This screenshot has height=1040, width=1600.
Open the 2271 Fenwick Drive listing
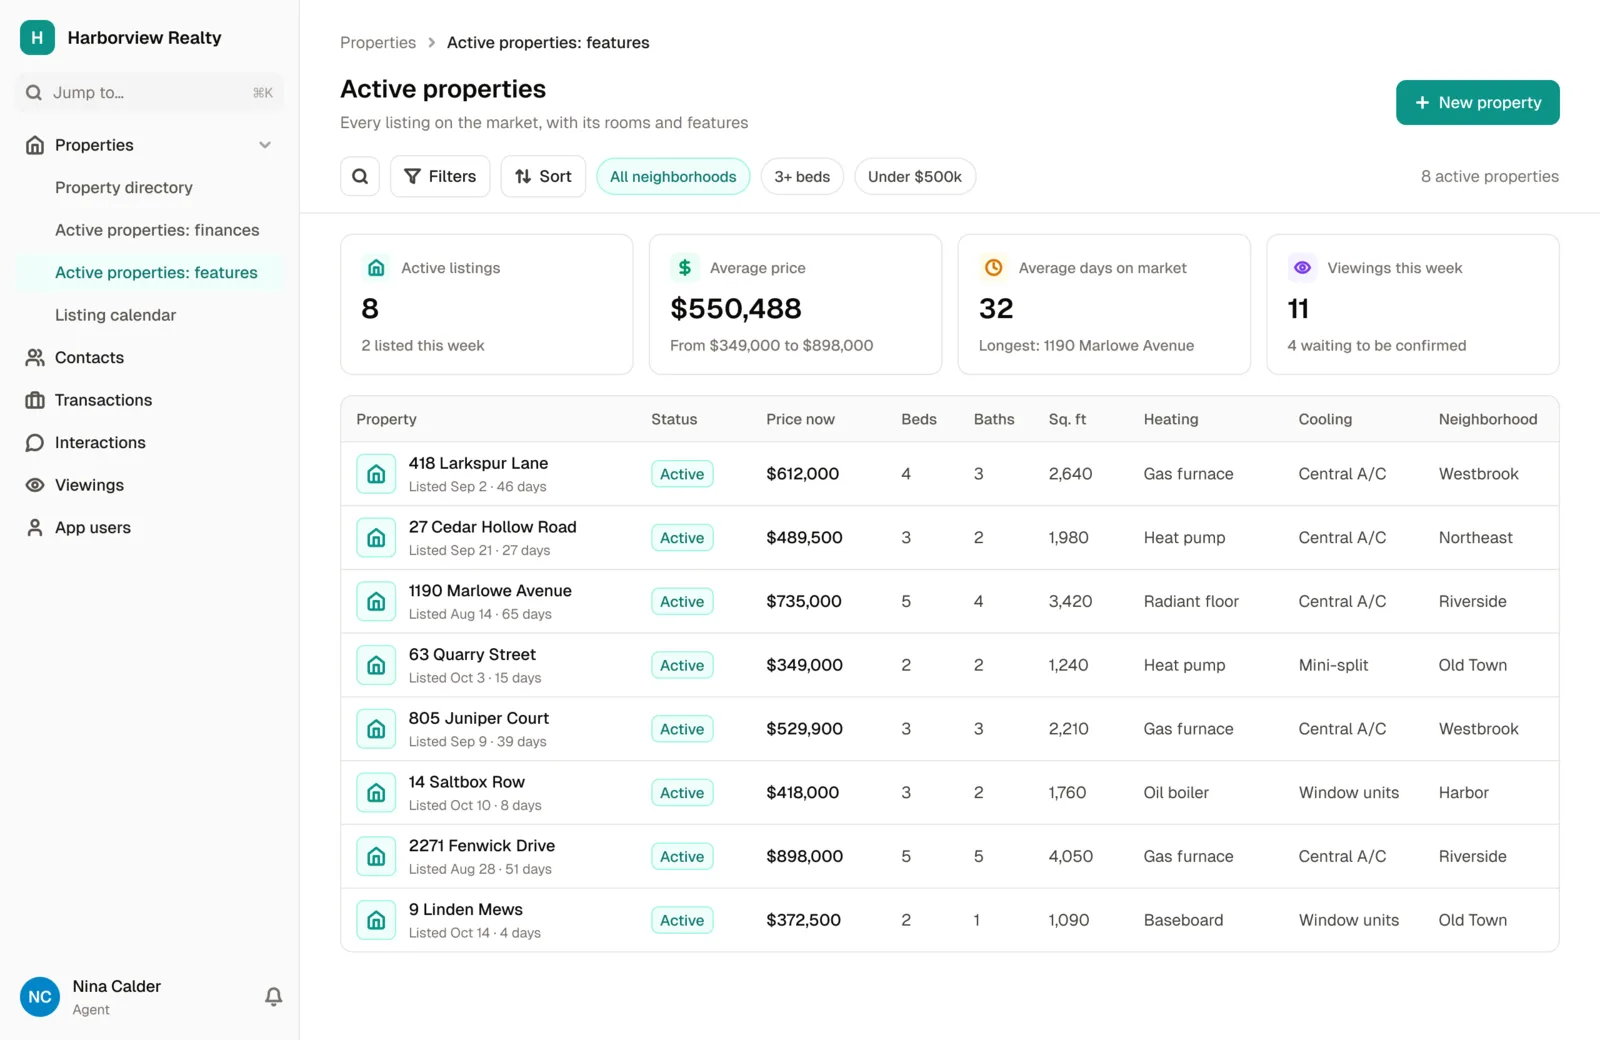coord(481,846)
